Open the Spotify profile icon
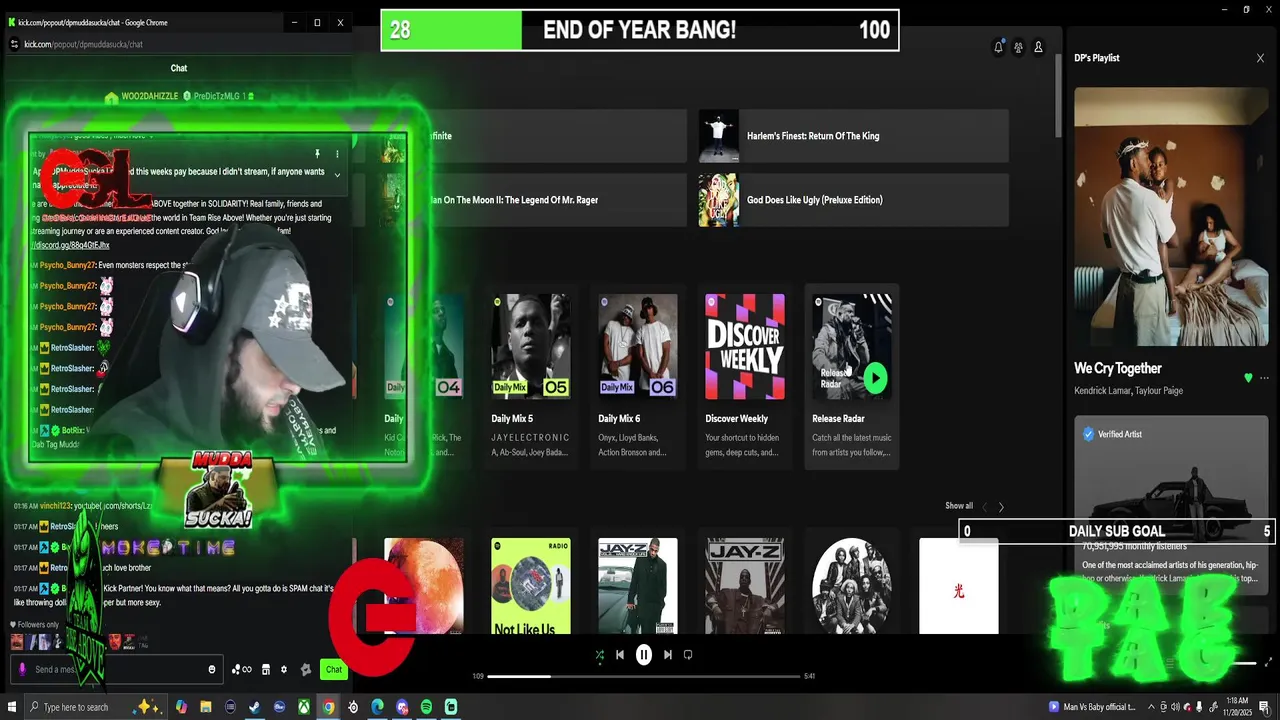The height and width of the screenshot is (720, 1280). [1038, 47]
